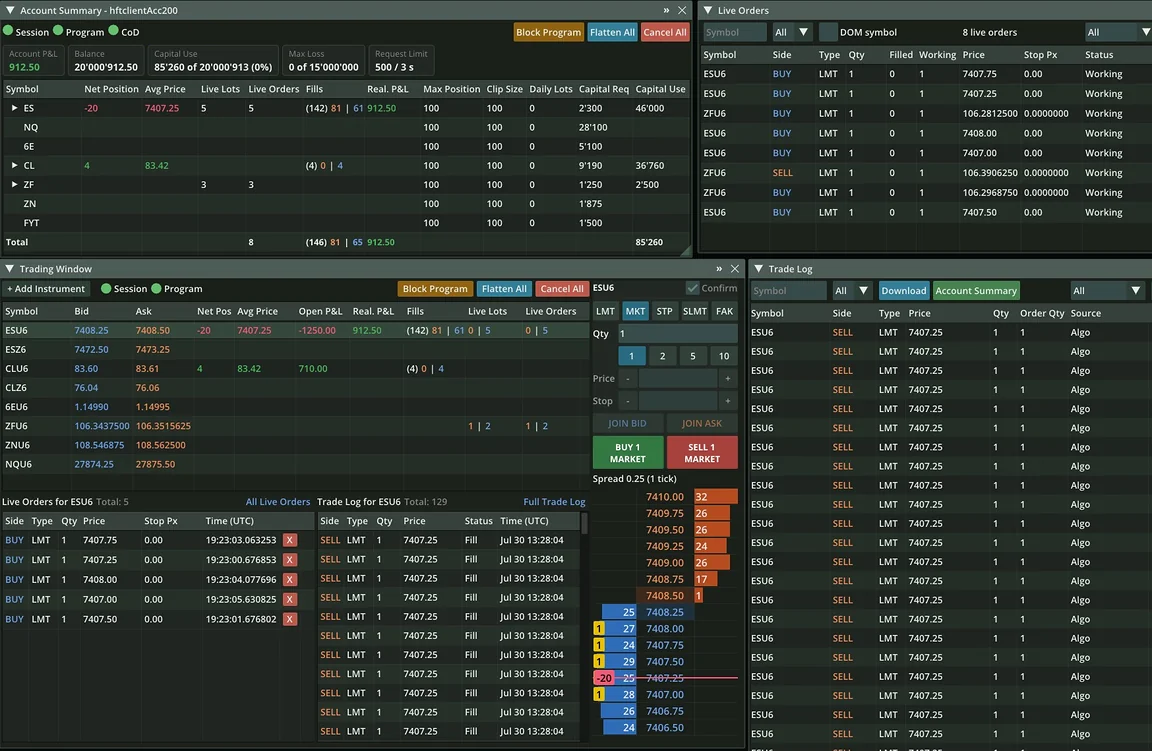
Task: Close the Account Summary panel
Action: (682, 10)
